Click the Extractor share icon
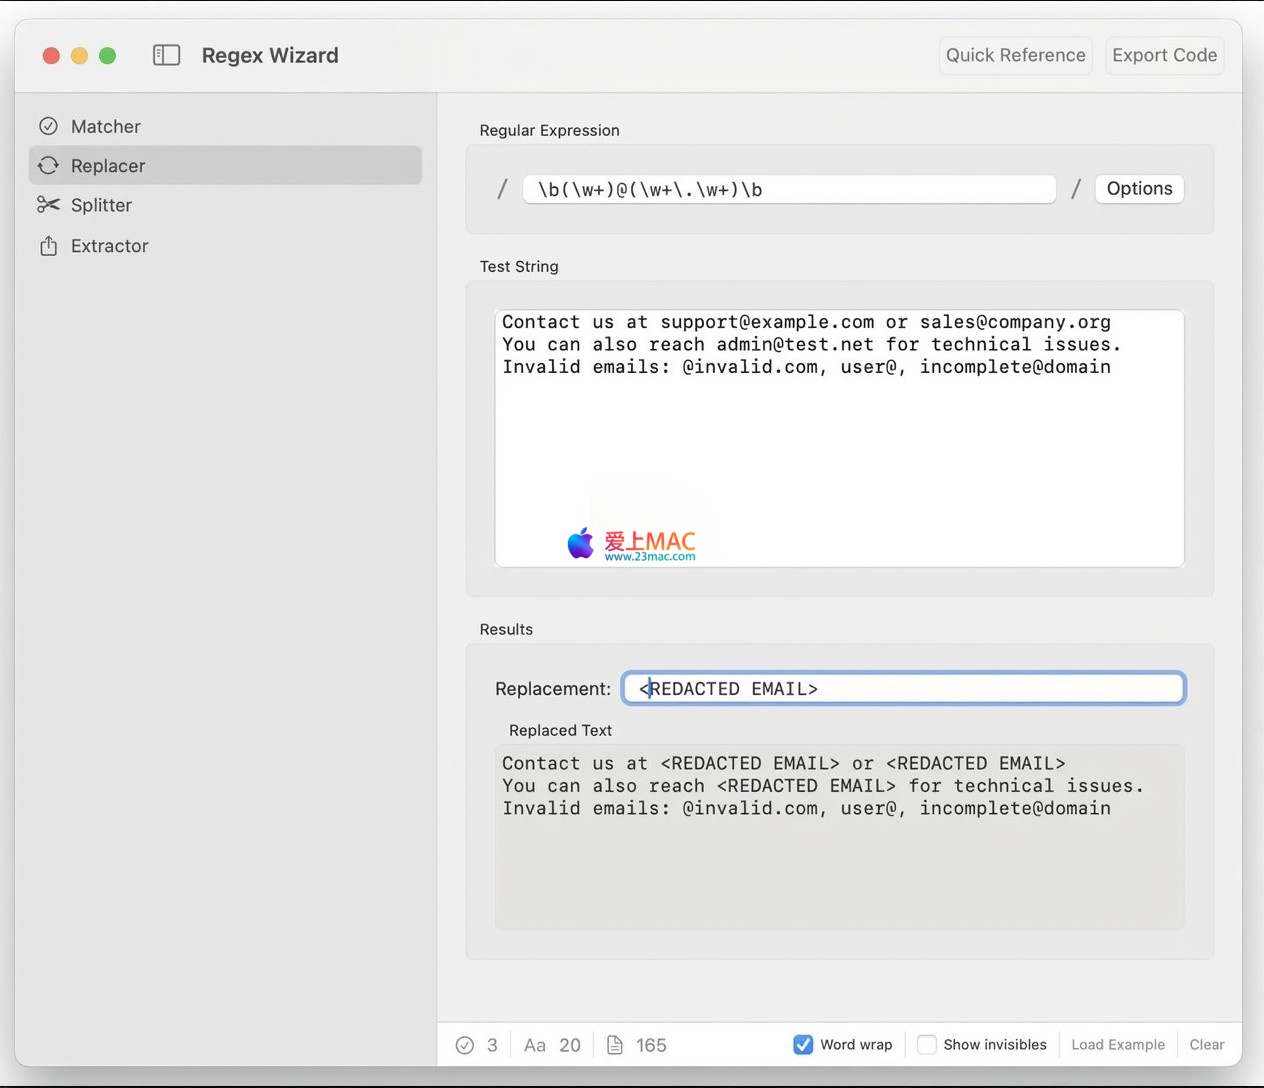The height and width of the screenshot is (1088, 1264). point(48,246)
